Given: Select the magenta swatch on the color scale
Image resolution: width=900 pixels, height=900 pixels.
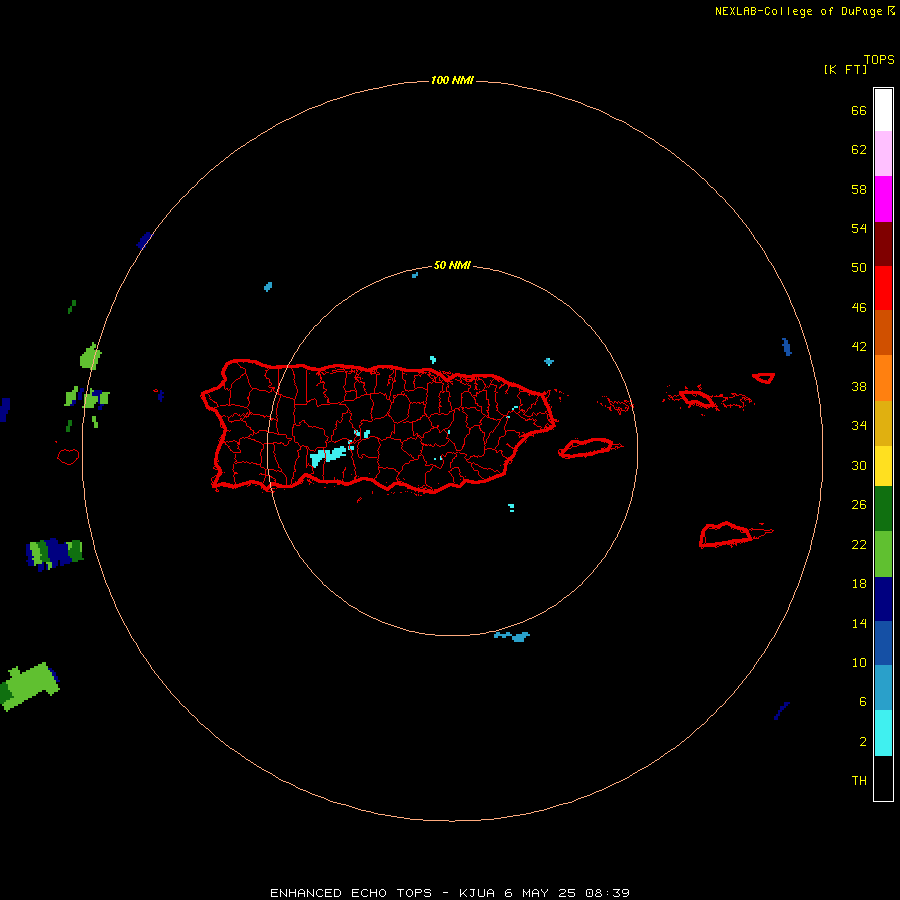Looking at the screenshot, I should point(883,199).
